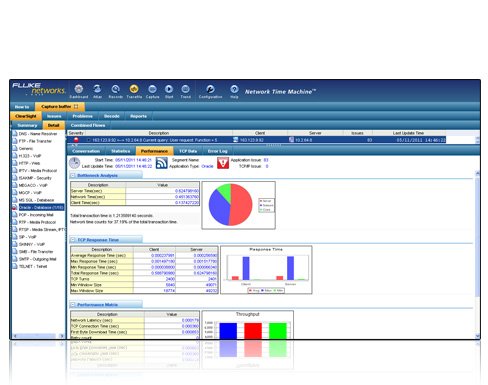Click the Help question mark icon
The image size is (488, 385).
point(234,89)
